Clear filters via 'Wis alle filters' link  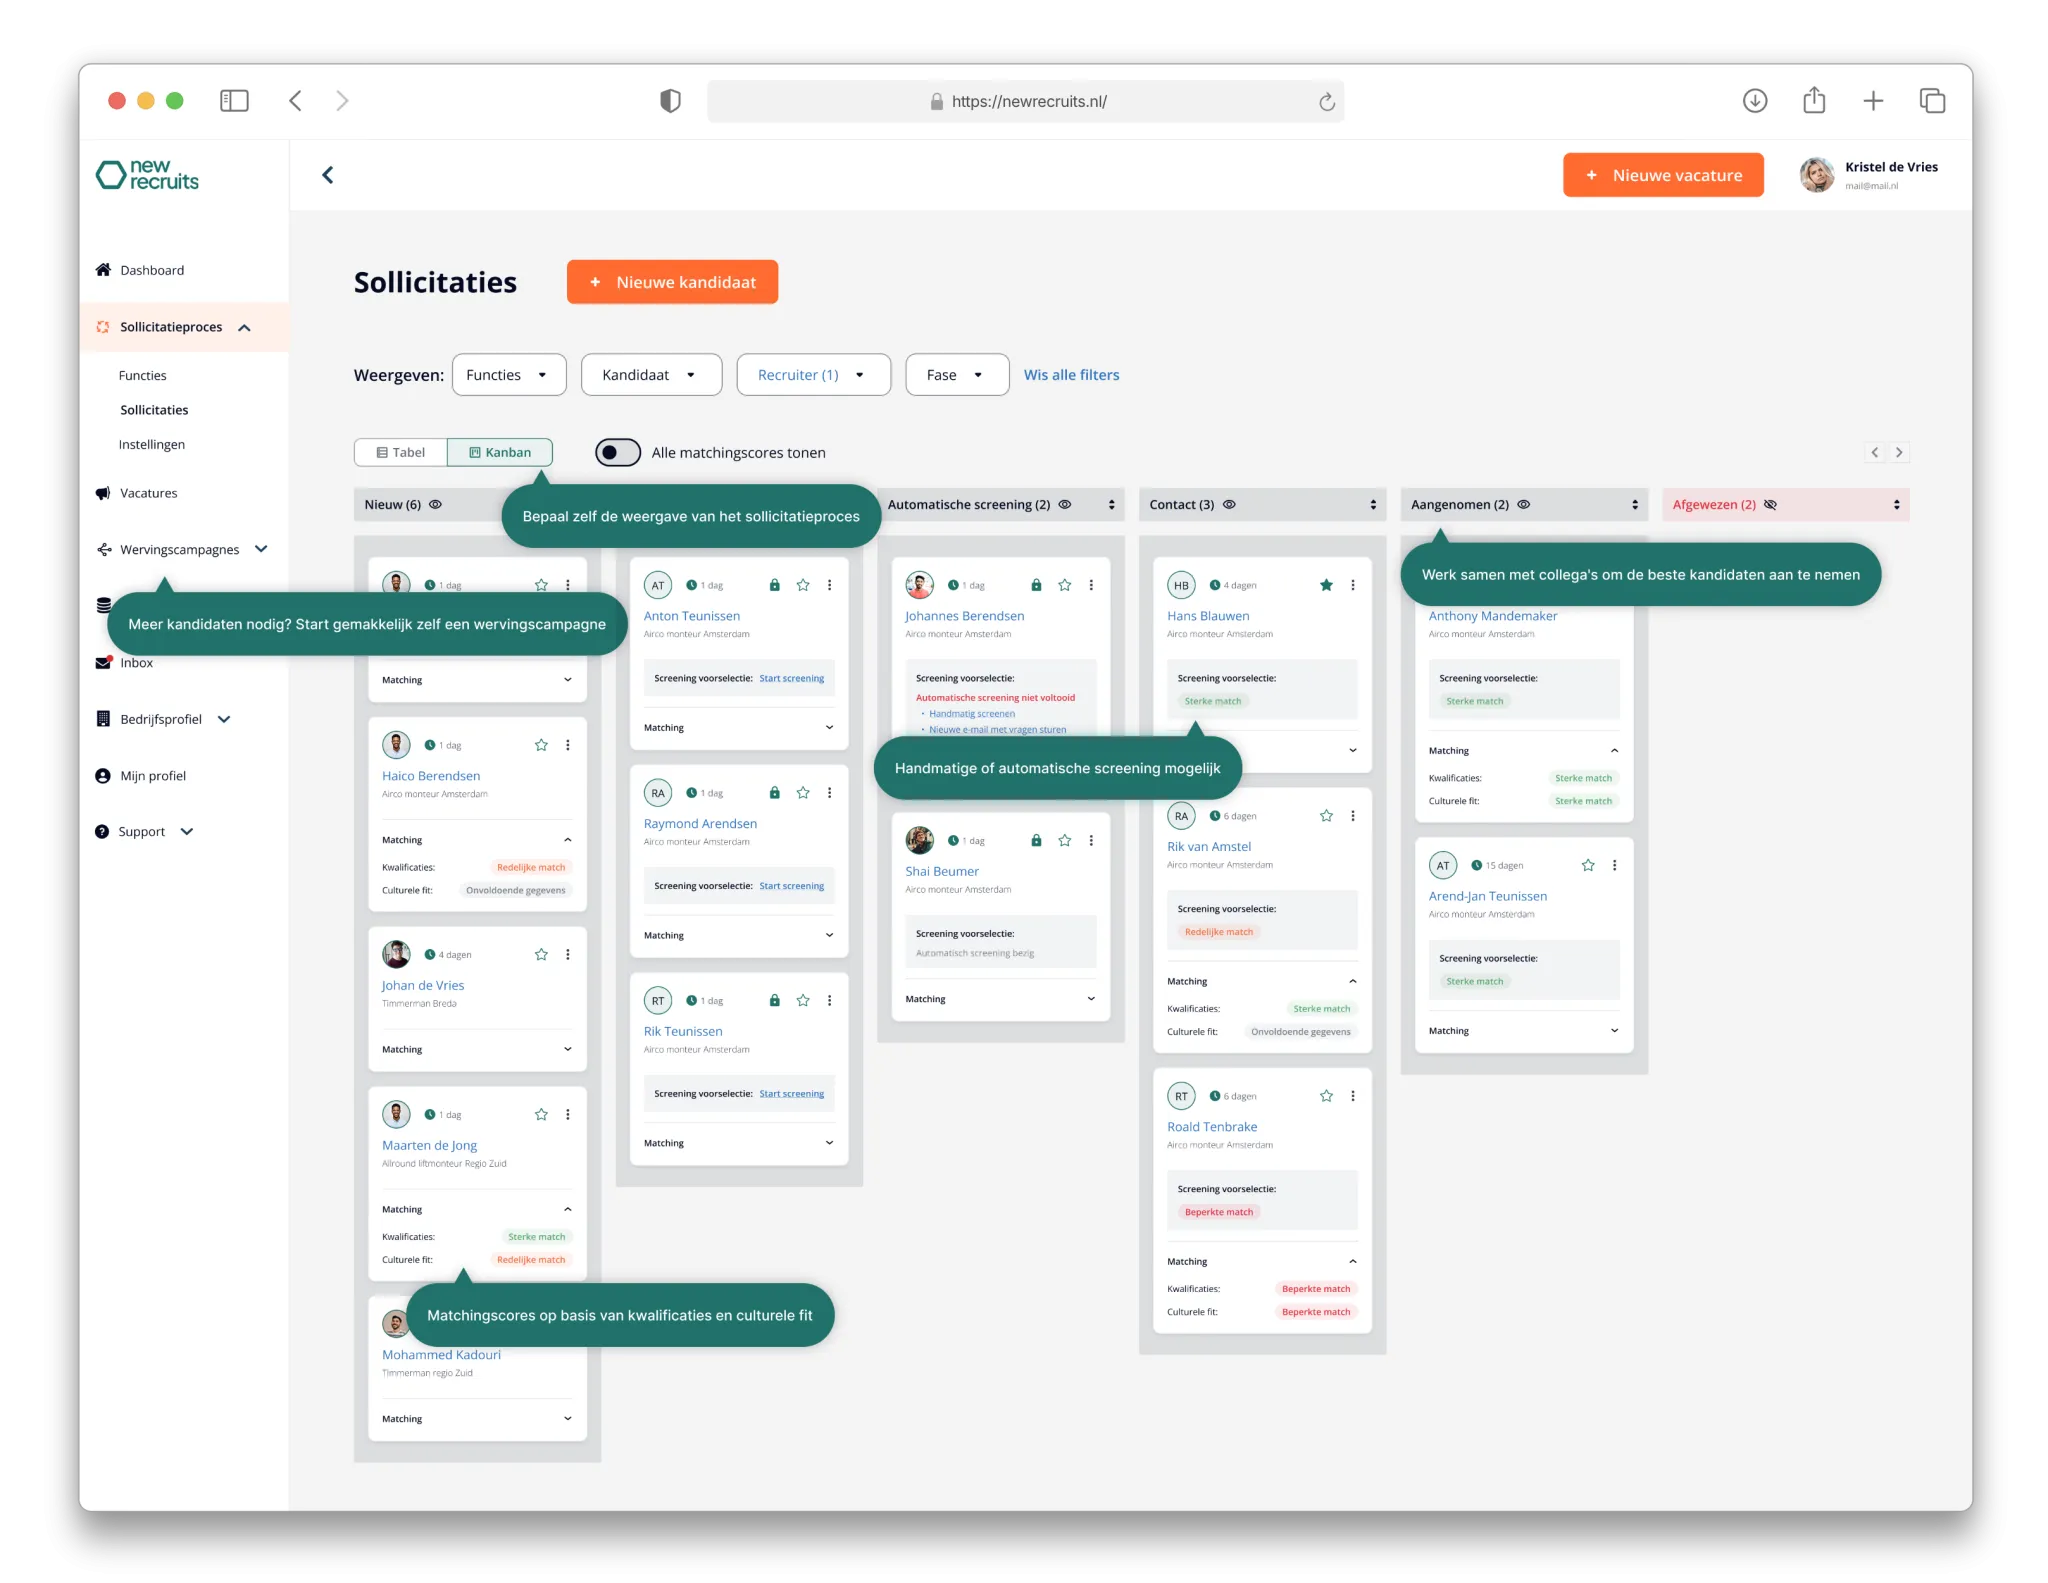(x=1071, y=374)
